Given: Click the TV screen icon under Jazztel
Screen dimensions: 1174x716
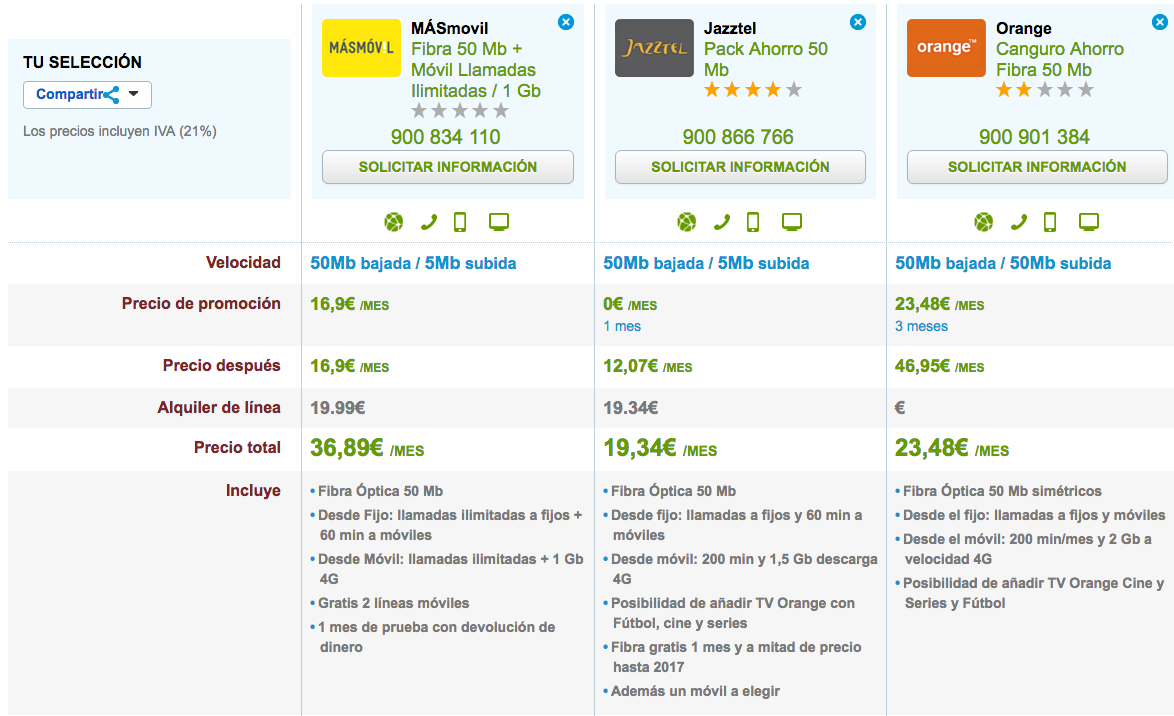Looking at the screenshot, I should 792,222.
